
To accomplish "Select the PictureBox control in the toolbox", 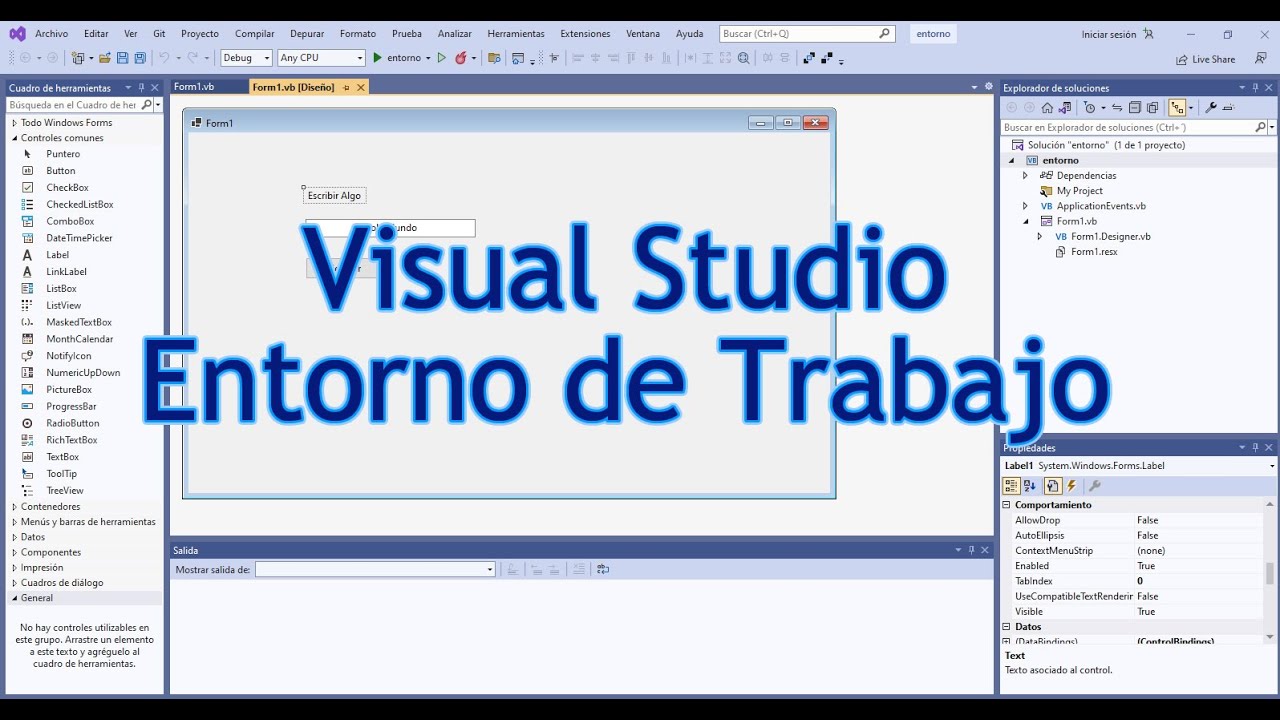I will coord(69,390).
